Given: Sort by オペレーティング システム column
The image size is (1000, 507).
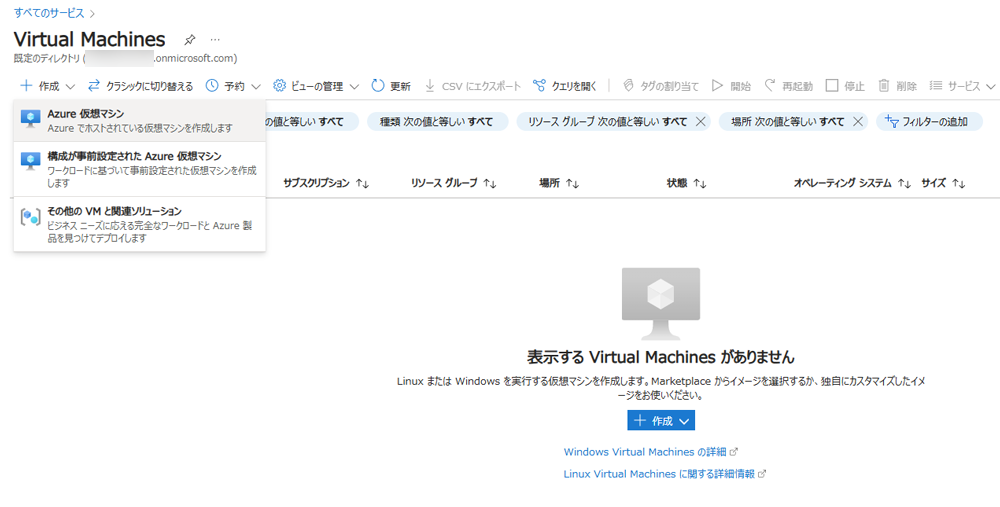Looking at the screenshot, I should click(x=853, y=184).
